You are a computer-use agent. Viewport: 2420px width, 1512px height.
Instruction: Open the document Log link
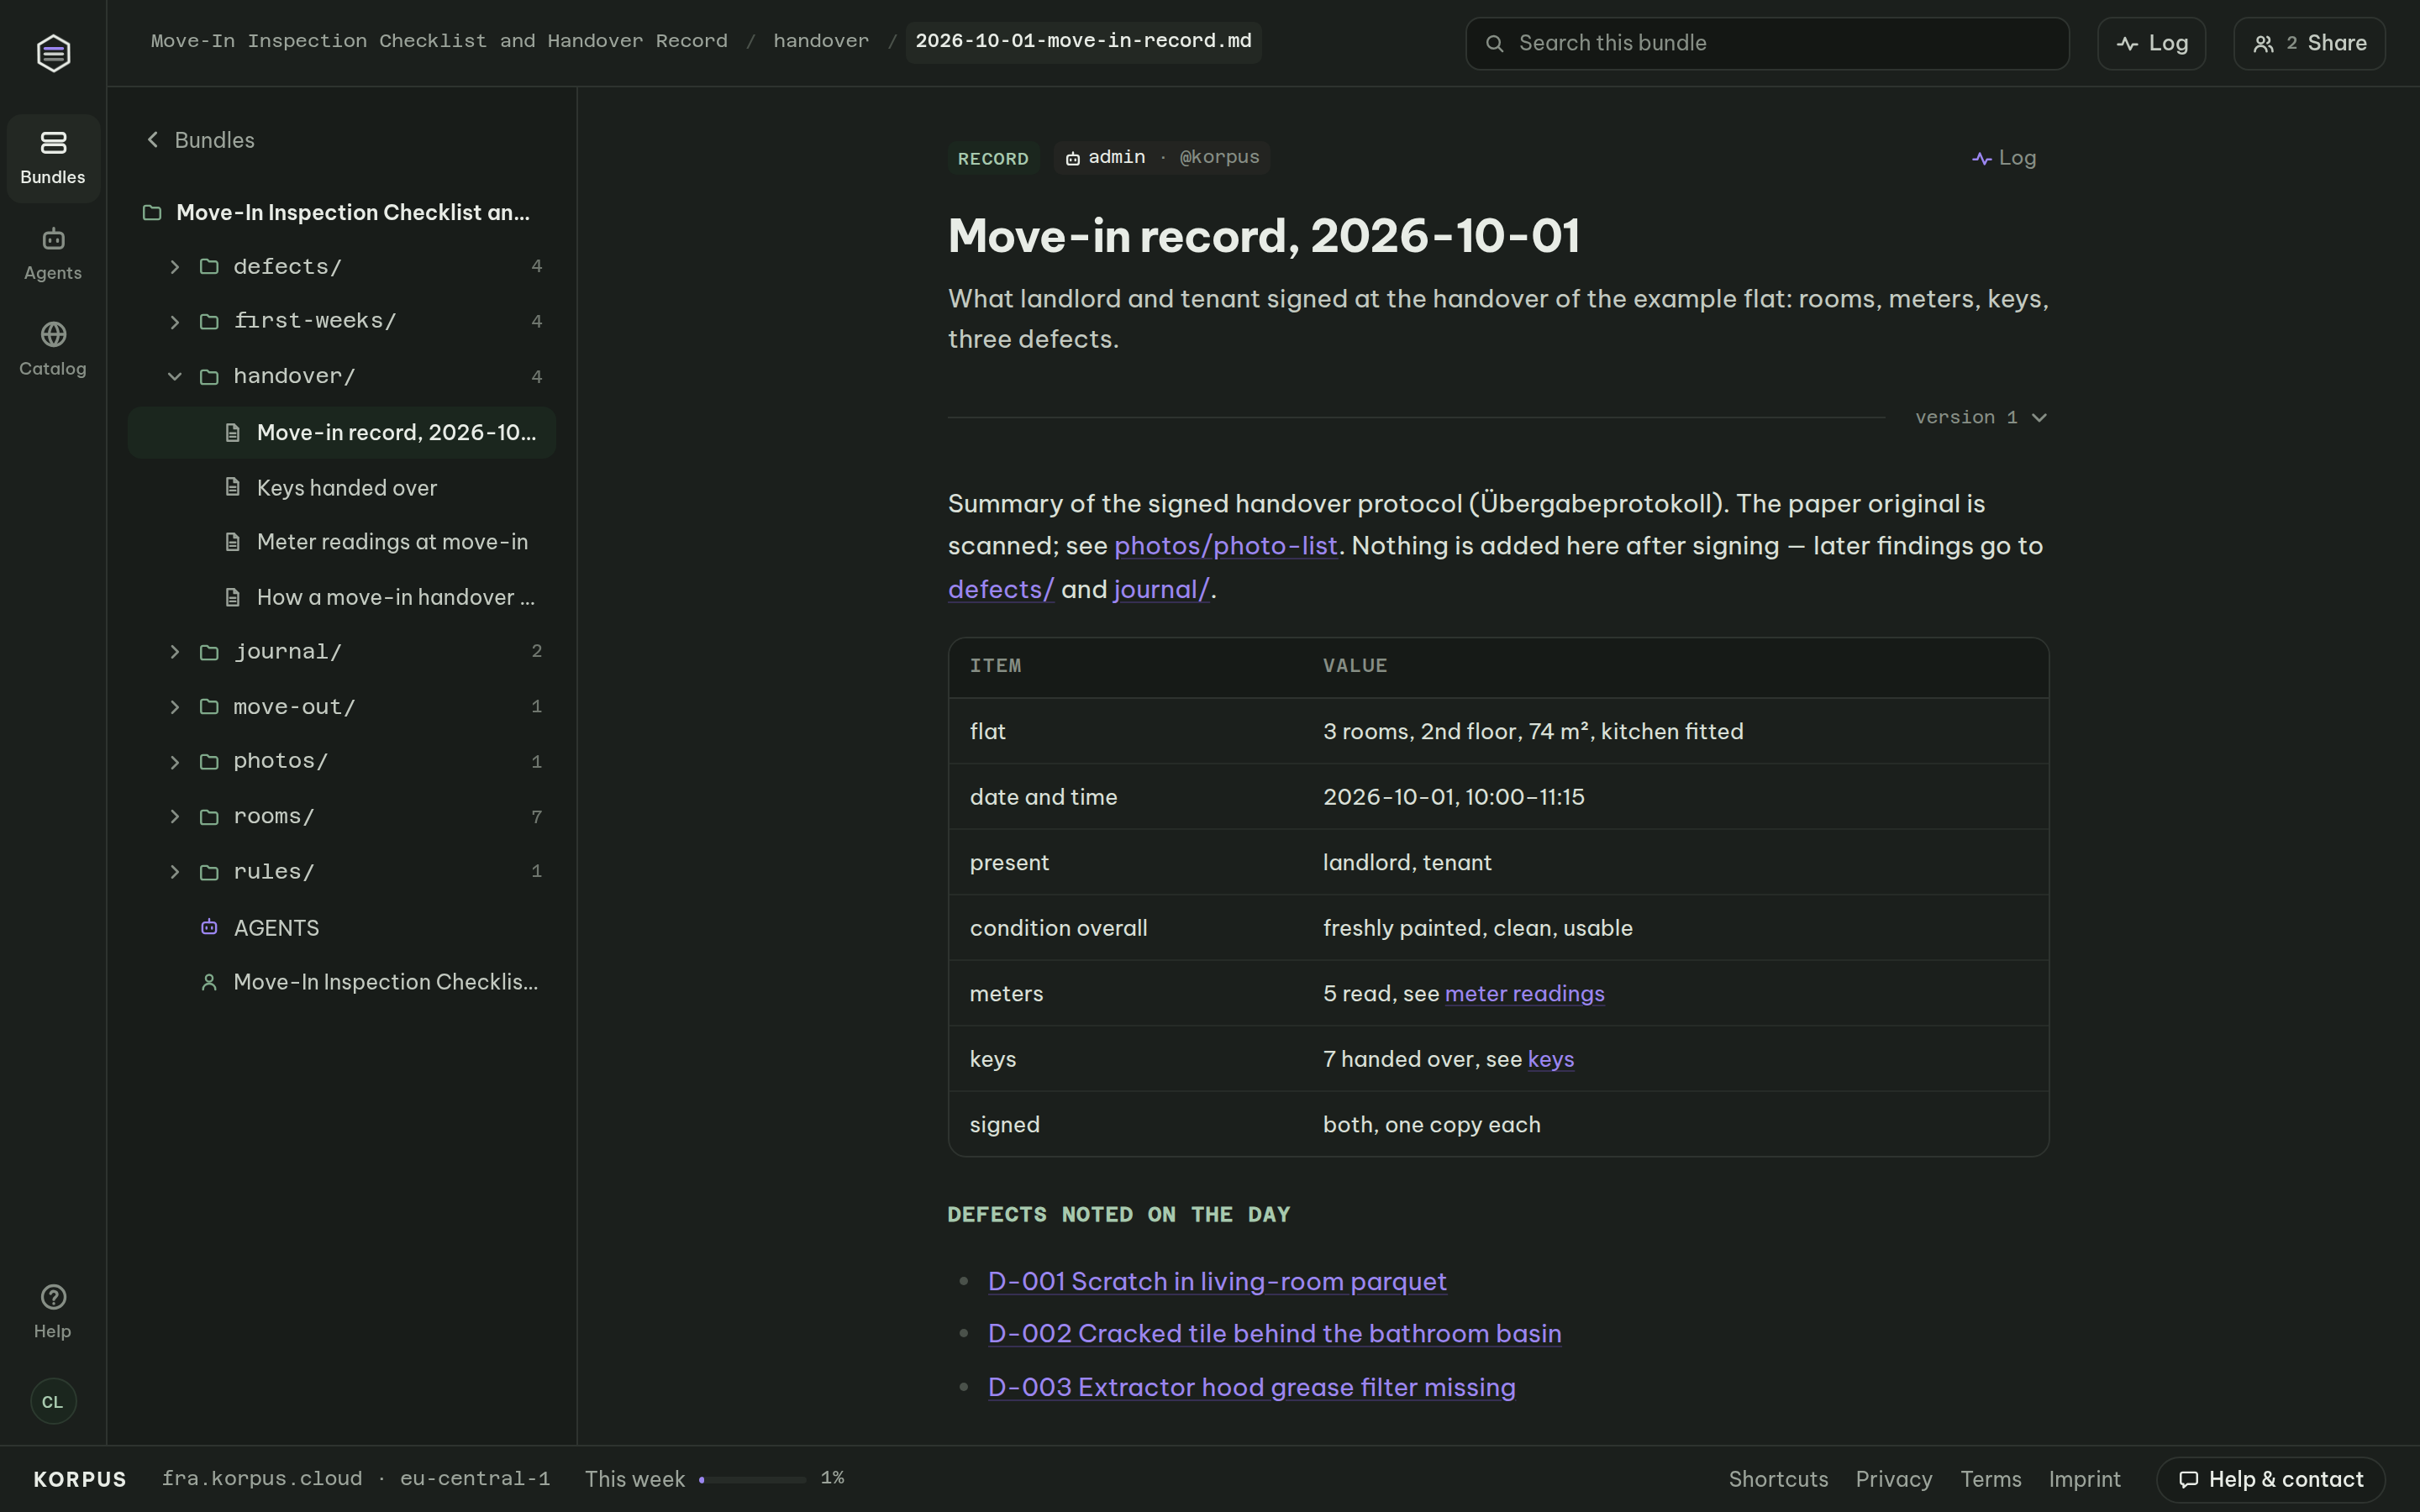pos(2004,158)
